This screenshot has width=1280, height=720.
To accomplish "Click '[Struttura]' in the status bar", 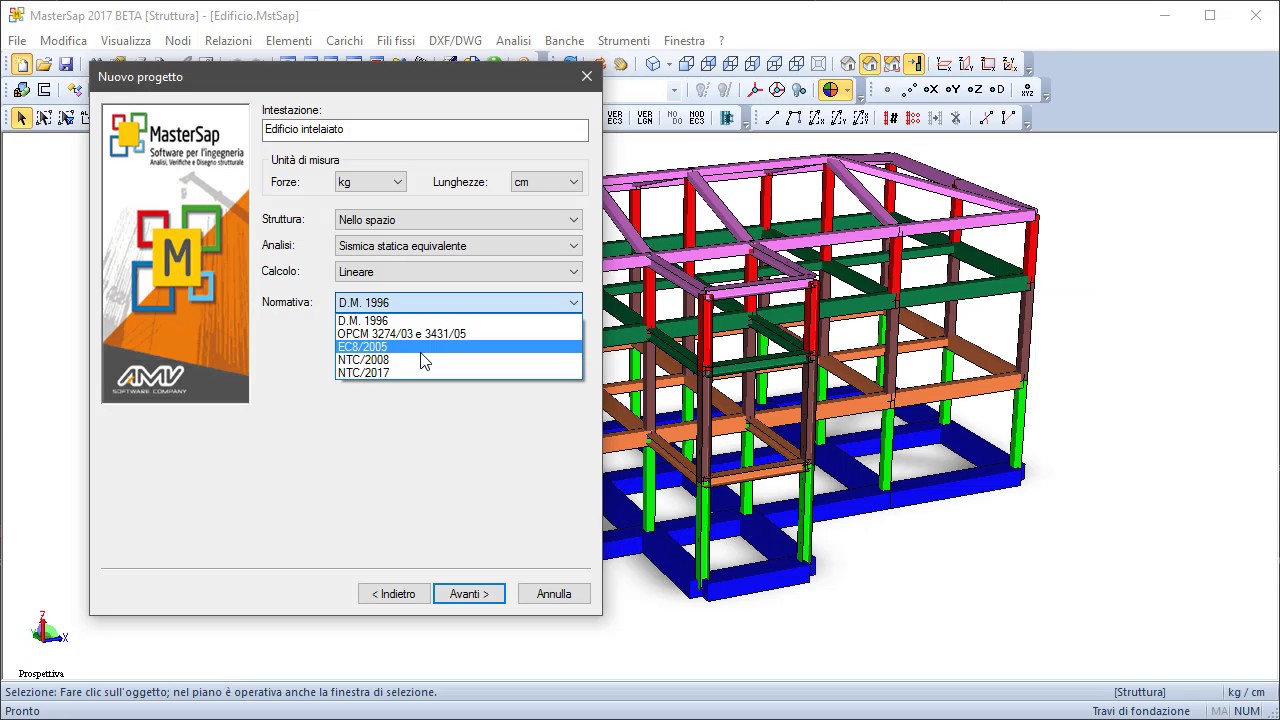I will coord(1140,692).
